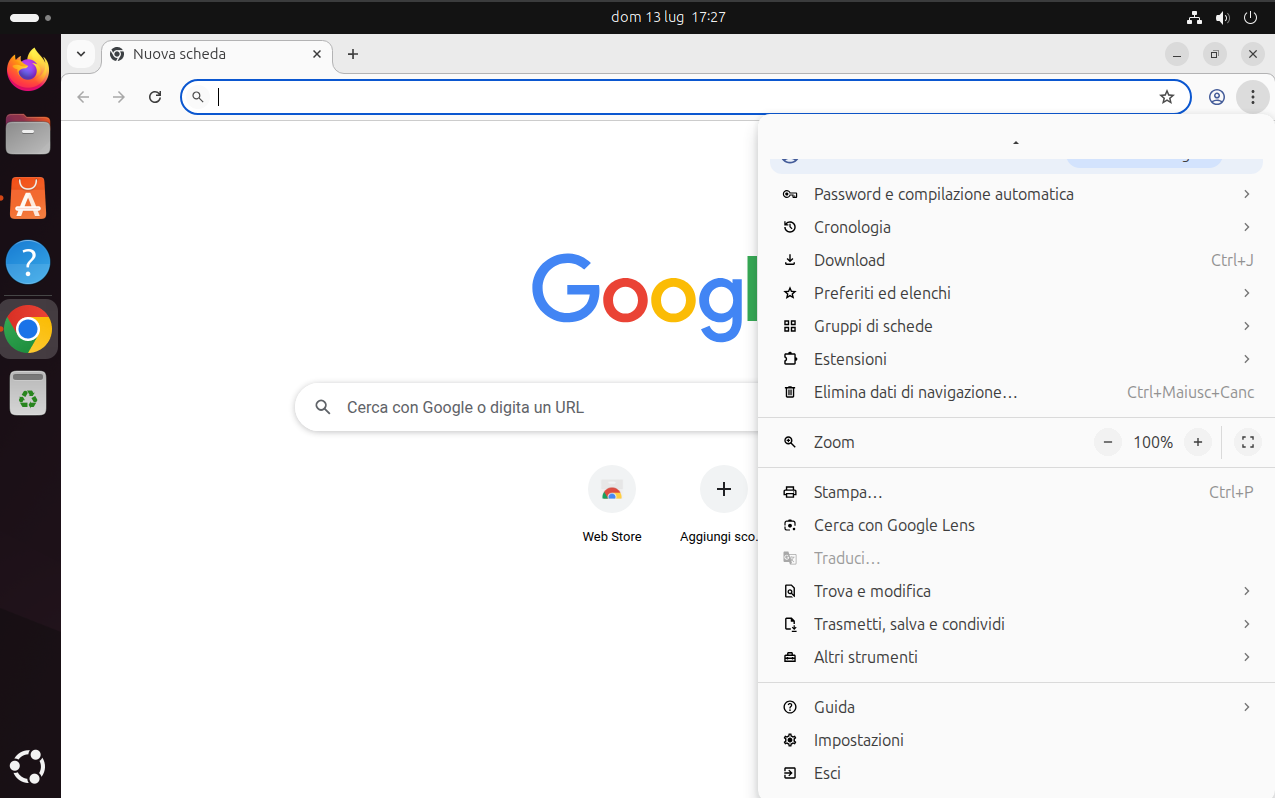
Task: Click the grid icon beside Gruppi di schede
Action: point(790,326)
